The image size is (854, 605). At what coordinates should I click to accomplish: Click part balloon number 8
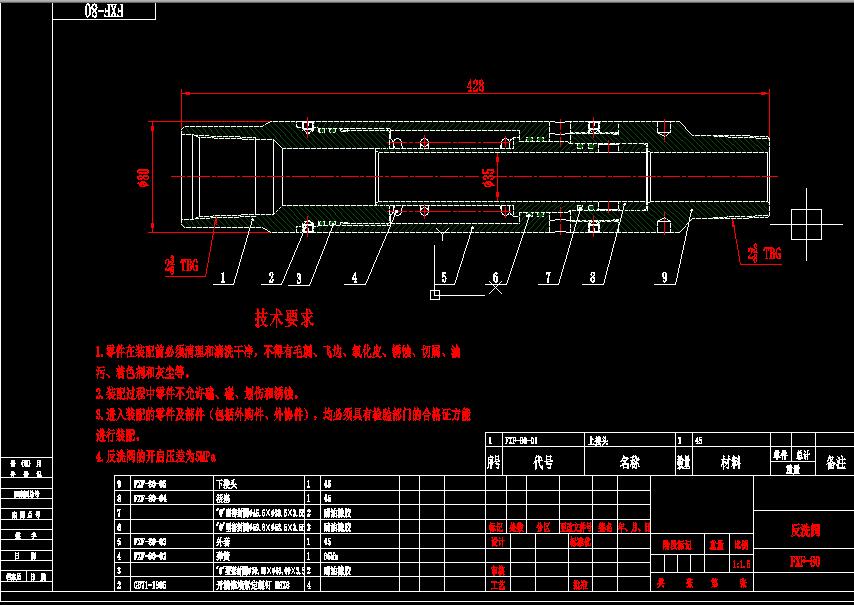(x=593, y=278)
